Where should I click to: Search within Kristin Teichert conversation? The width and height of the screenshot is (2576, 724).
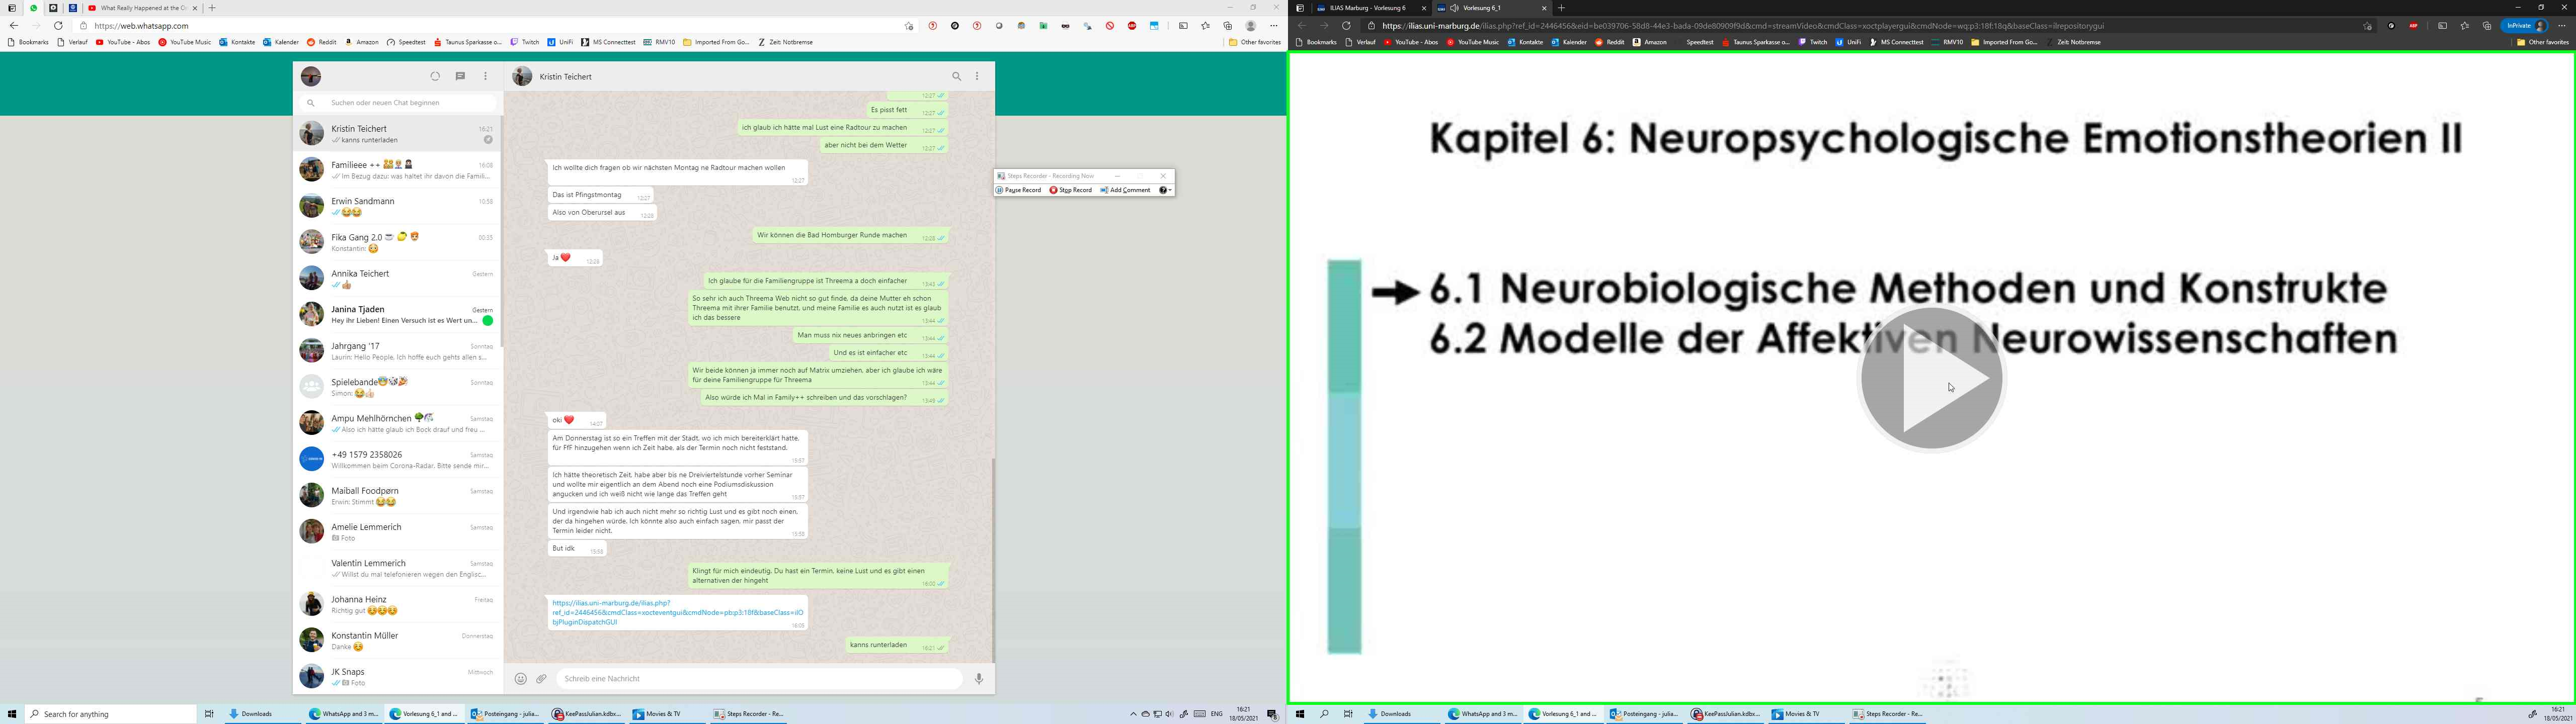[x=956, y=76]
